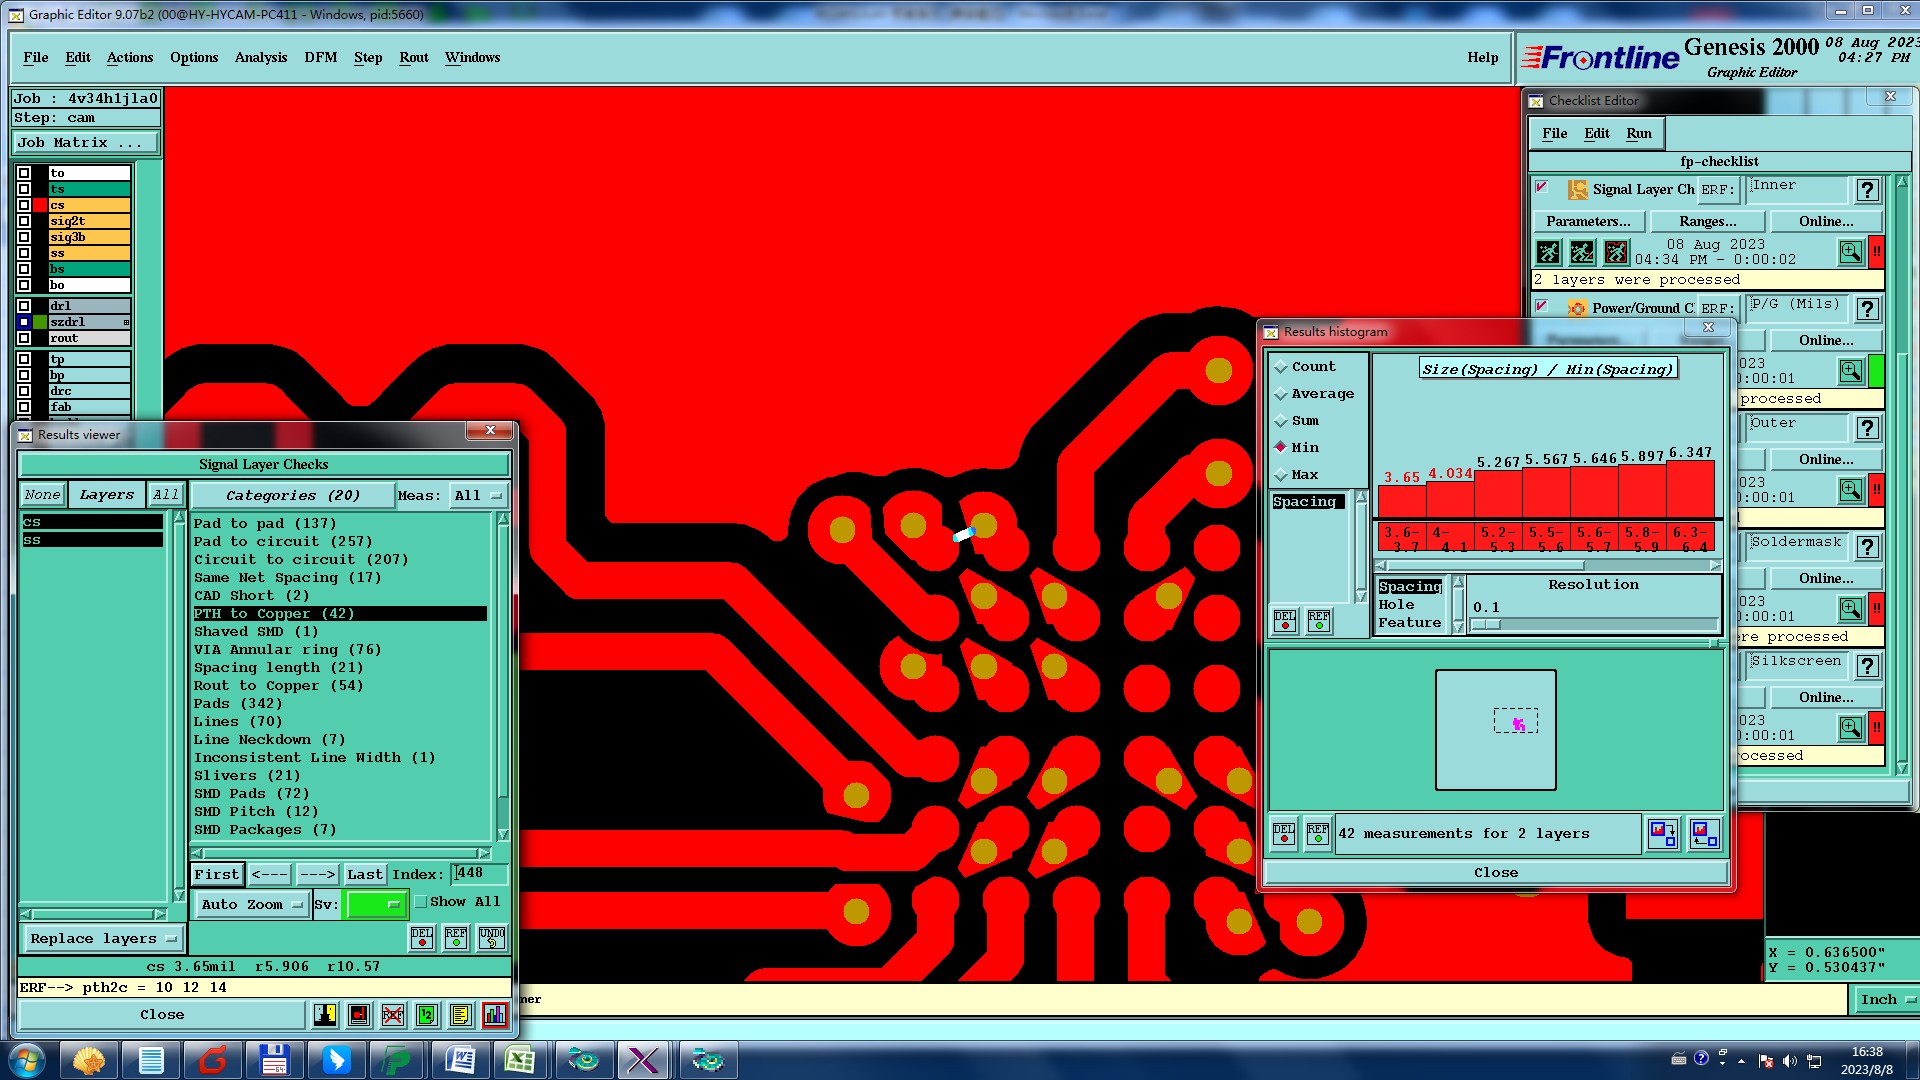
Task: Open the results histogram chart icon
Action: click(x=494, y=1015)
